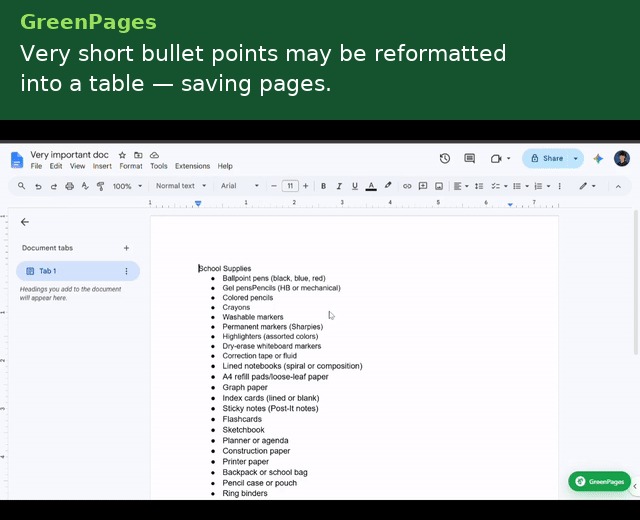Open the View menu
The image size is (640, 520).
click(x=78, y=166)
